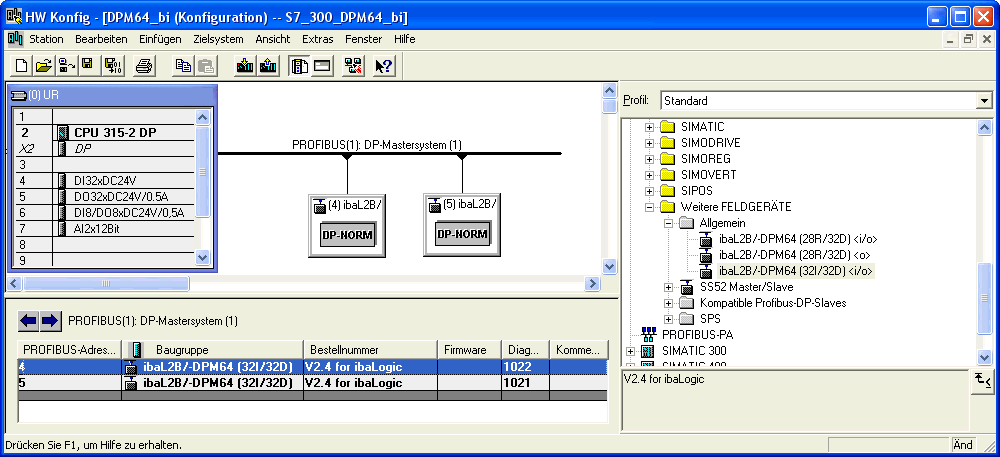Click the Allgemein folder in the catalog
This screenshot has width=1000, height=457.
coord(723,222)
